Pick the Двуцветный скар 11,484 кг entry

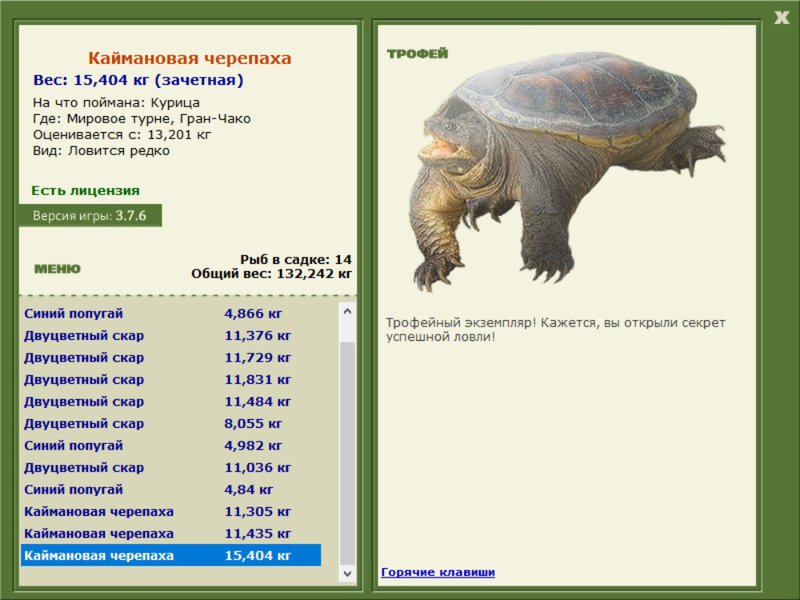pyautogui.click(x=171, y=401)
